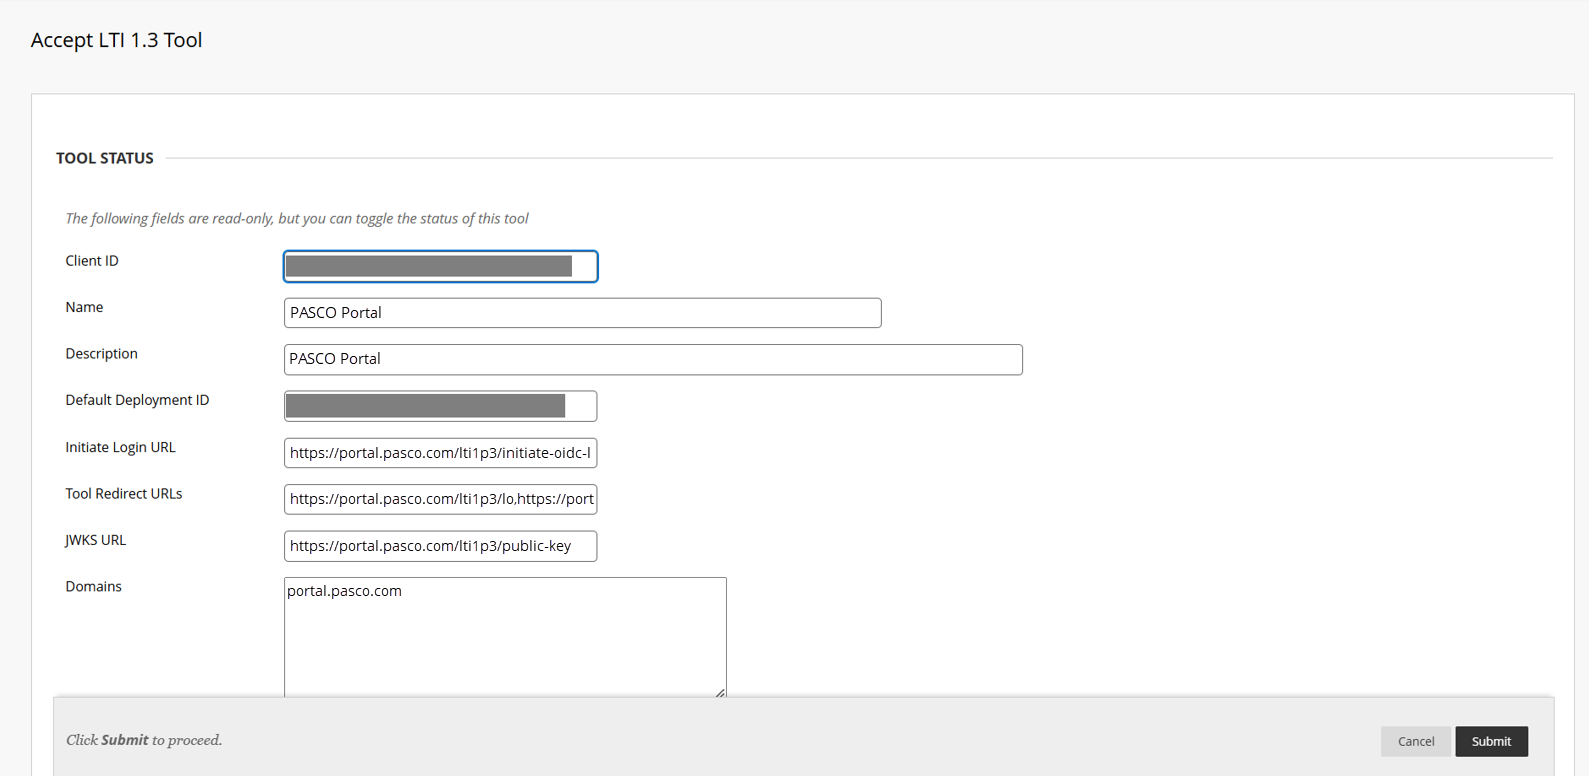
Task: Click the Cancel button
Action: pyautogui.click(x=1415, y=741)
